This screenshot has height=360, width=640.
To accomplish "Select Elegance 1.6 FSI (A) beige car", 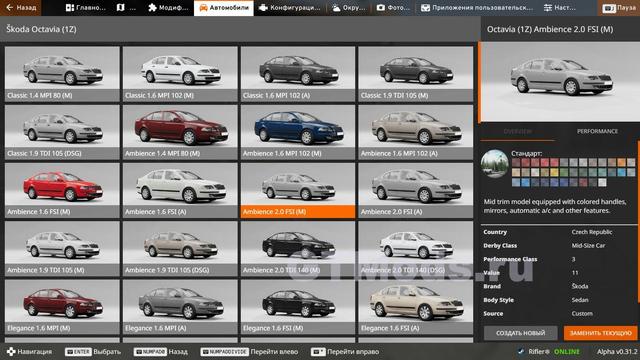I will point(416,307).
